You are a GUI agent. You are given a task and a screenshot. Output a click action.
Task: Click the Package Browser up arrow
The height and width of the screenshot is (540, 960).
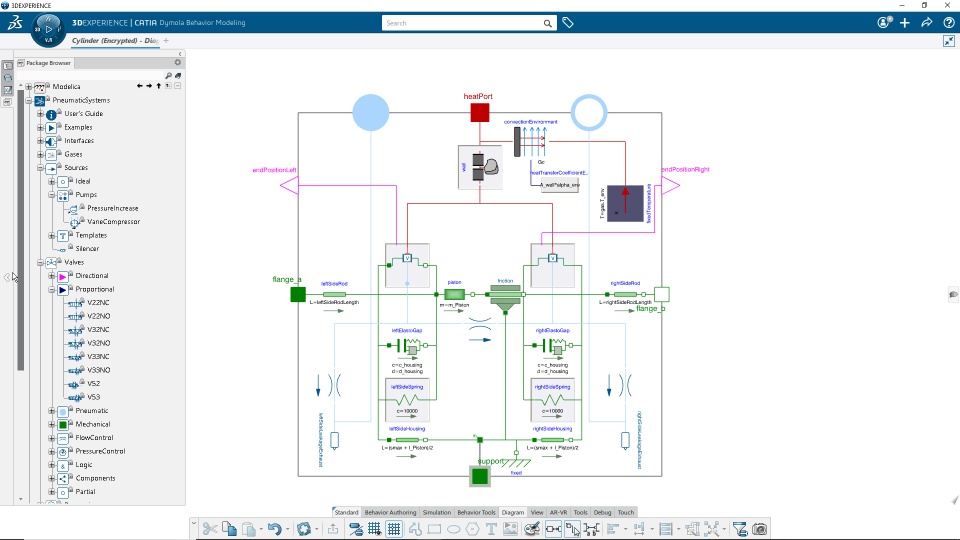[x=159, y=86]
